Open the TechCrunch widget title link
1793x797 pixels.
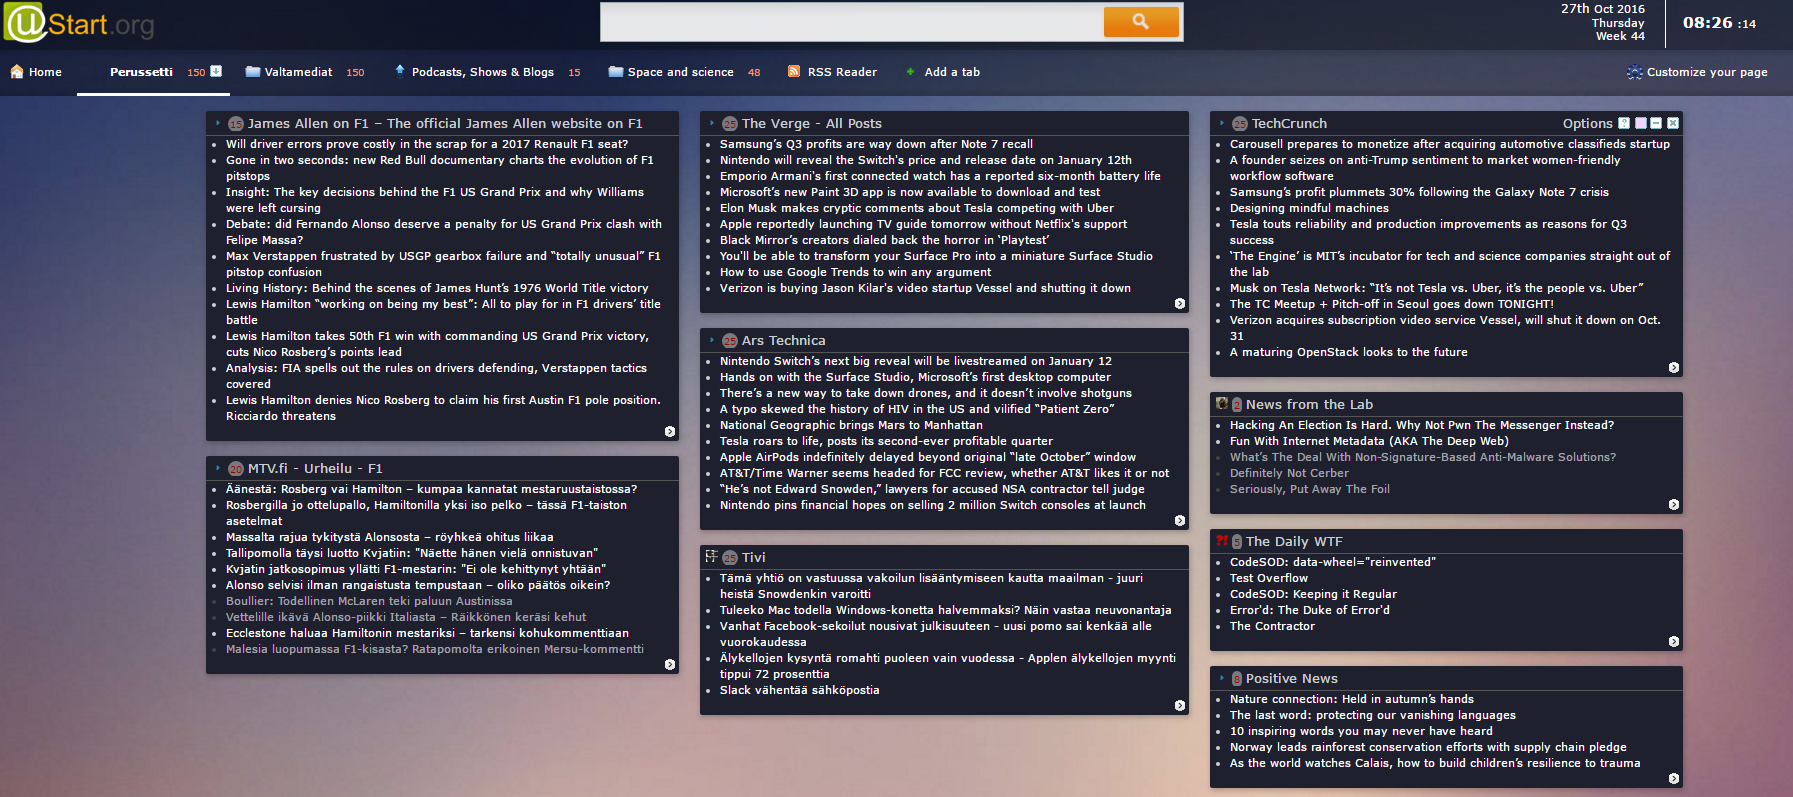[x=1289, y=123]
